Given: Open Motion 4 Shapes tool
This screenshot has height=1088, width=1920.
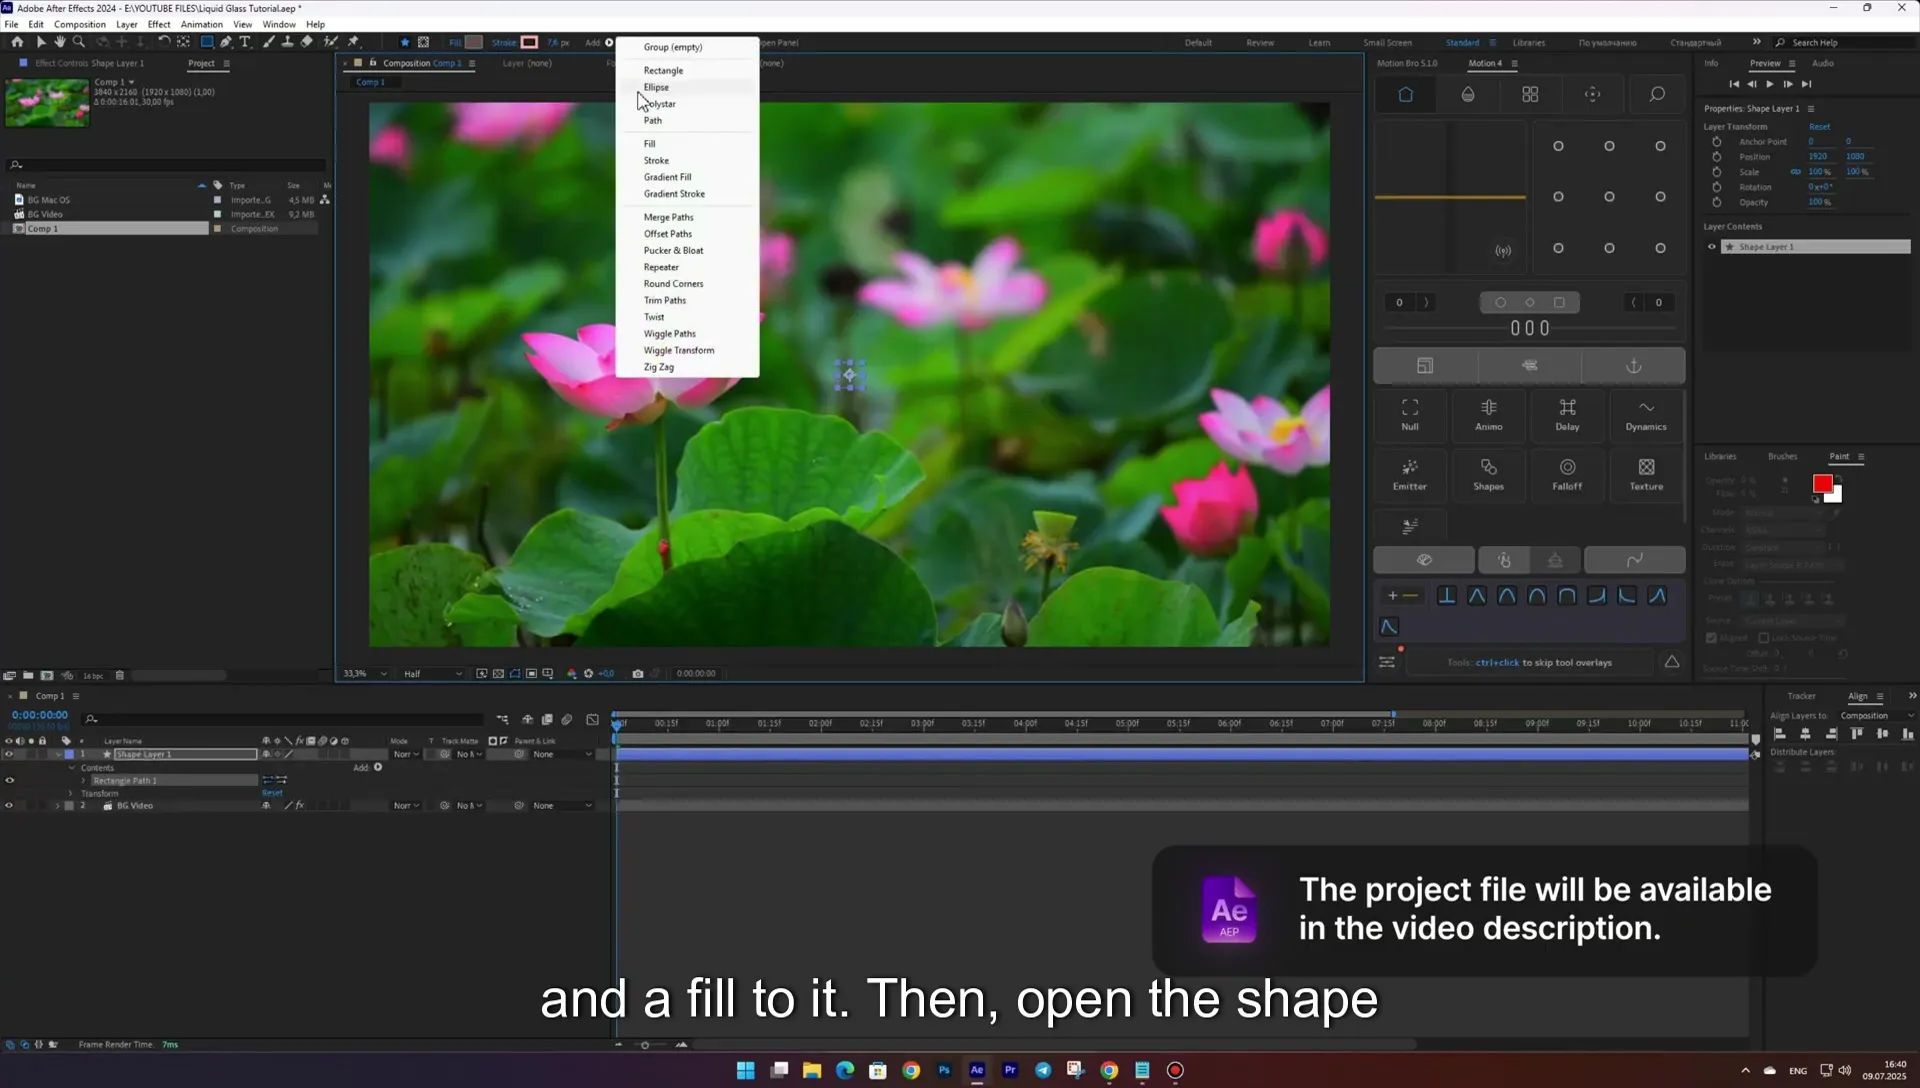Looking at the screenshot, I should pyautogui.click(x=1488, y=474).
